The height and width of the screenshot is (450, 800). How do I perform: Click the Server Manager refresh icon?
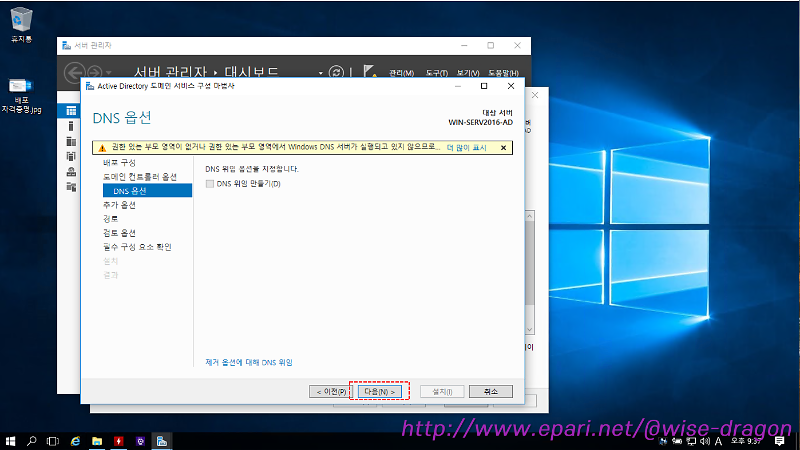[x=336, y=72]
